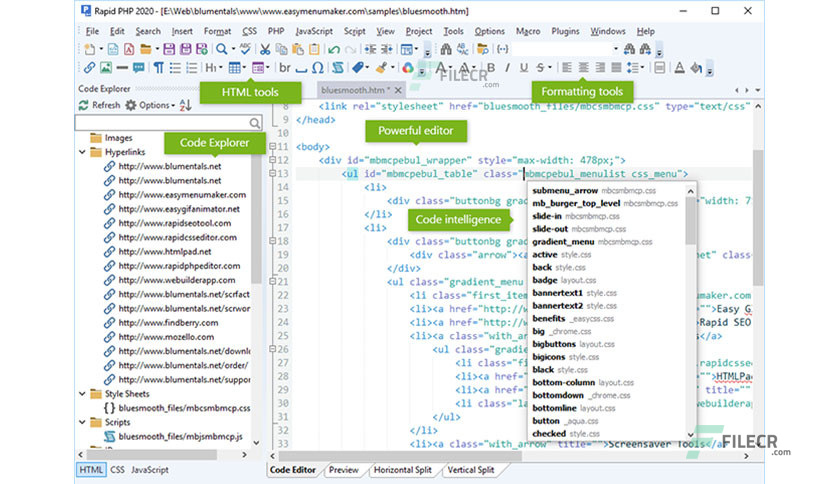836x484 pixels.
Task: Open the PHP menu
Action: click(276, 31)
